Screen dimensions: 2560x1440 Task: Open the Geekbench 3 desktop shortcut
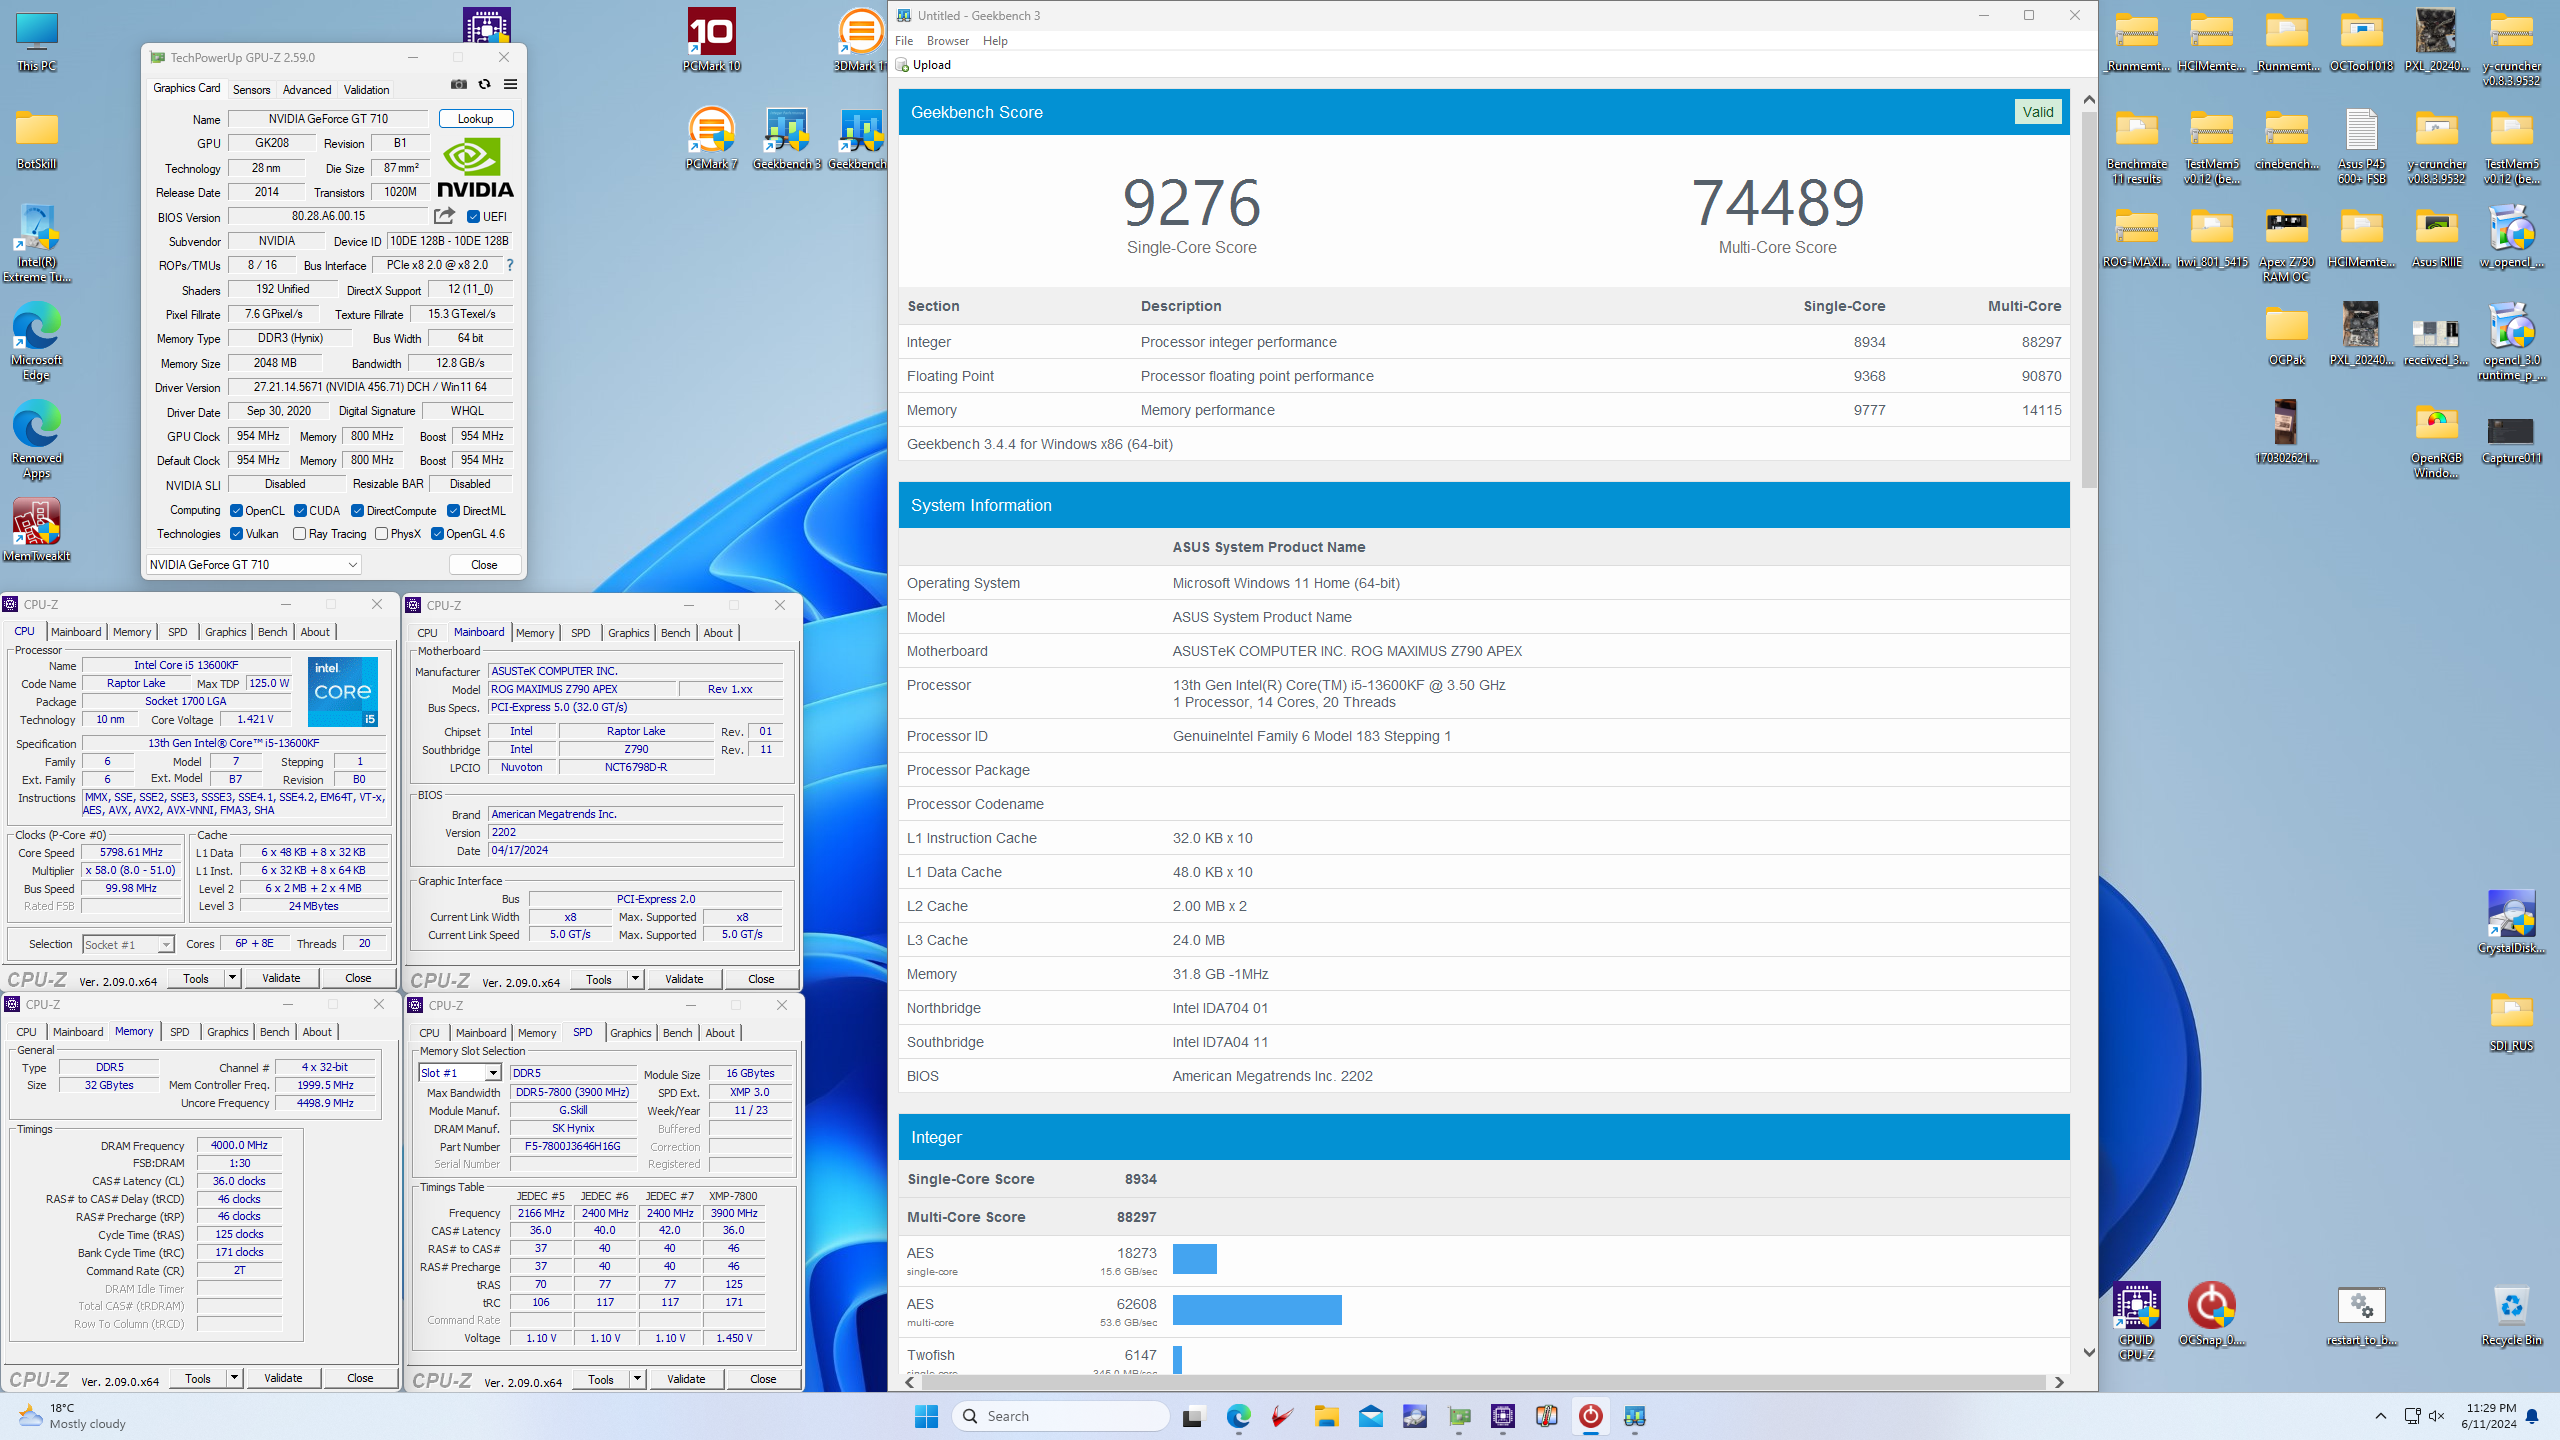pos(787,138)
